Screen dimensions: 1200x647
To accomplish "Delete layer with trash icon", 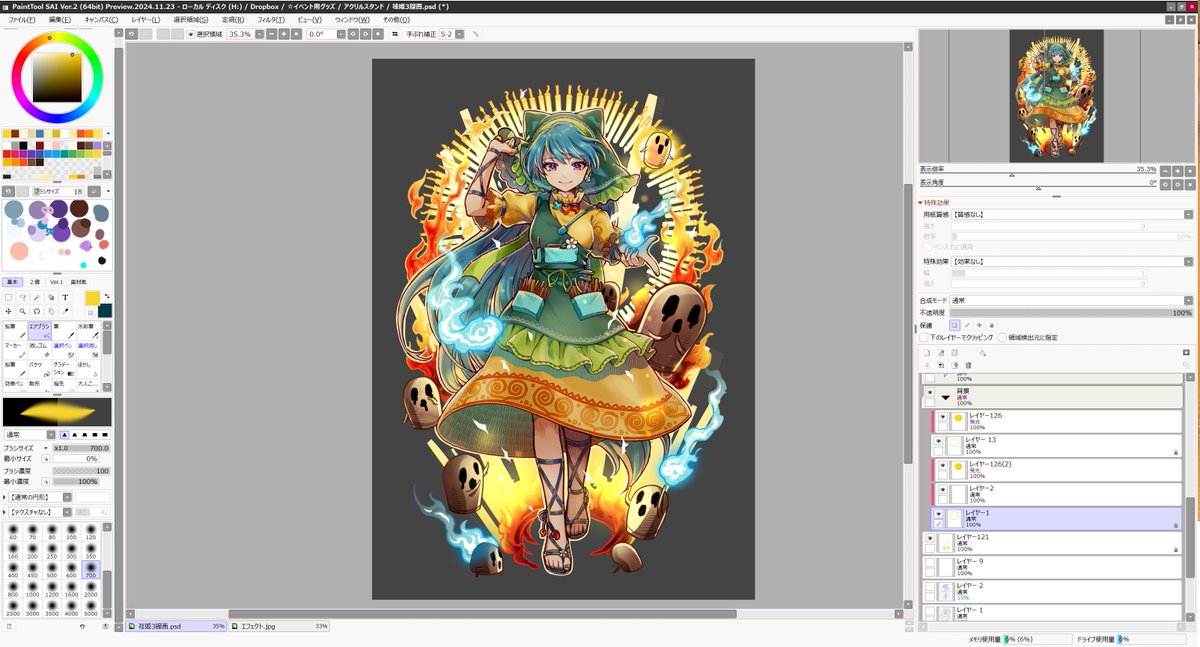I will click(x=968, y=365).
